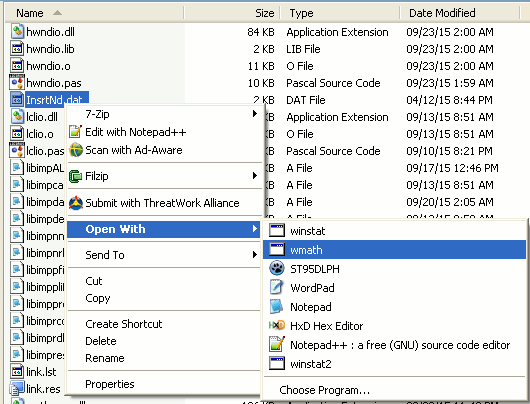Open file with wmath

[x=394, y=250]
